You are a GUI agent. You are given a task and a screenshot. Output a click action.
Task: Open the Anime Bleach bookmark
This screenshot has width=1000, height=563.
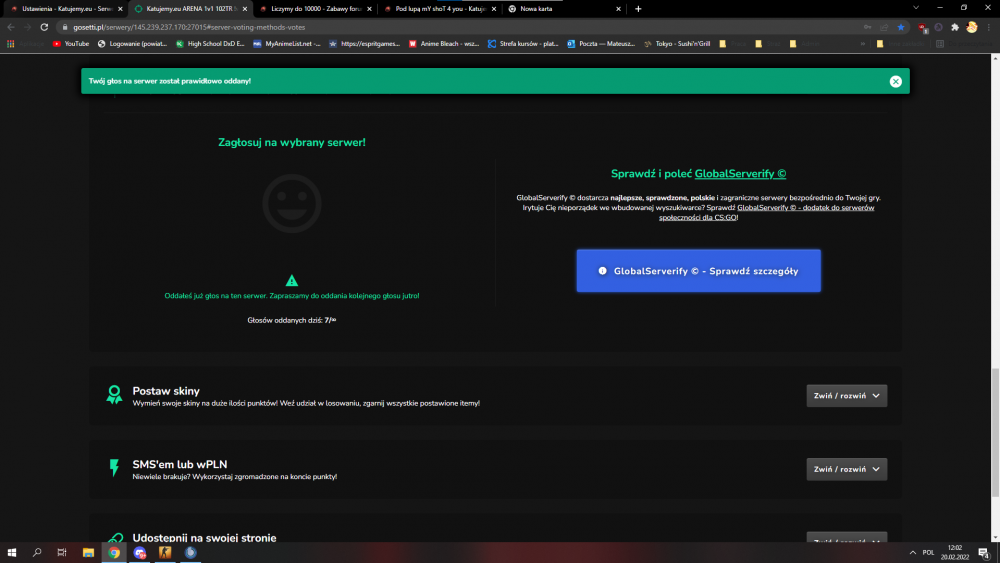point(444,44)
